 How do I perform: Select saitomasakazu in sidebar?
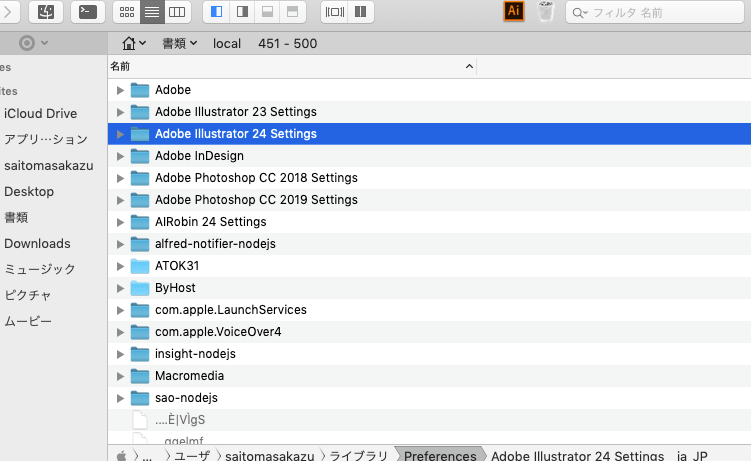[x=49, y=166]
